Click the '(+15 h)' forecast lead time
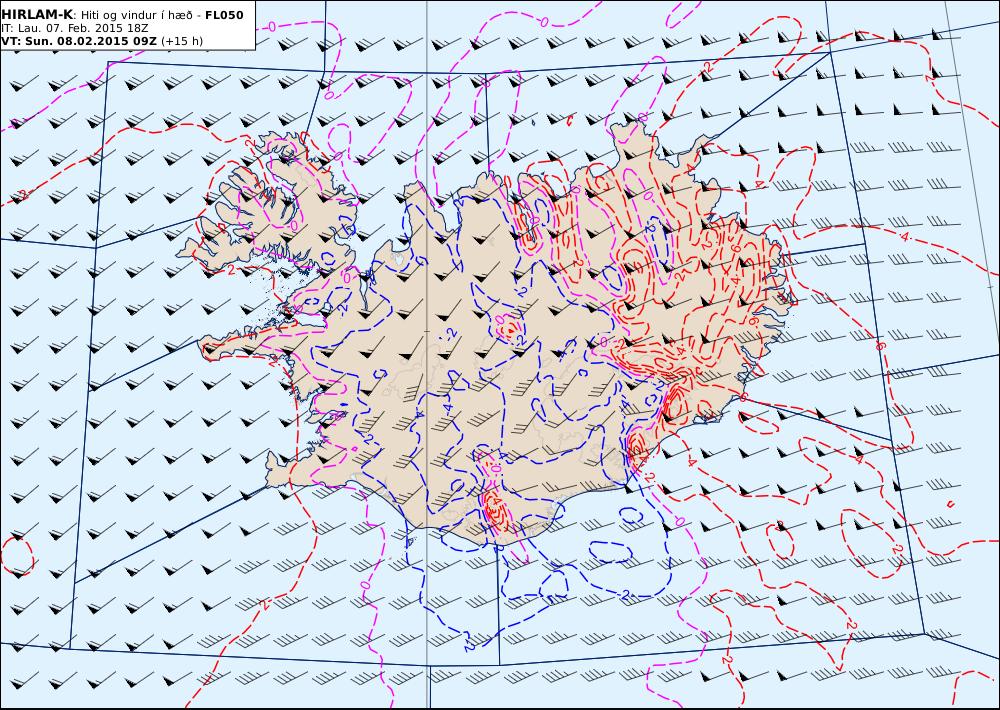This screenshot has height=710, width=1000. (182, 41)
